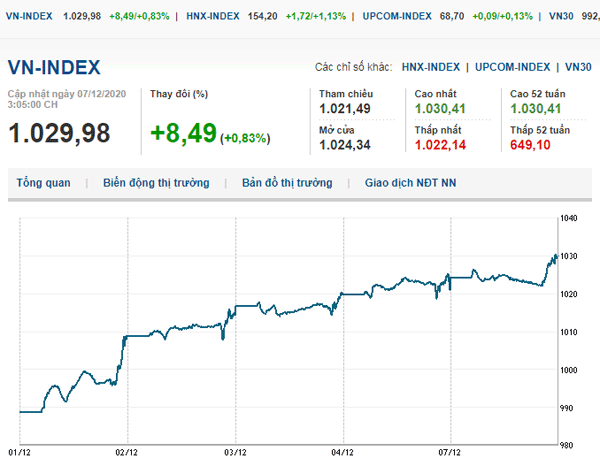Click Thấp 52 tuần value 649,10

click(530, 145)
